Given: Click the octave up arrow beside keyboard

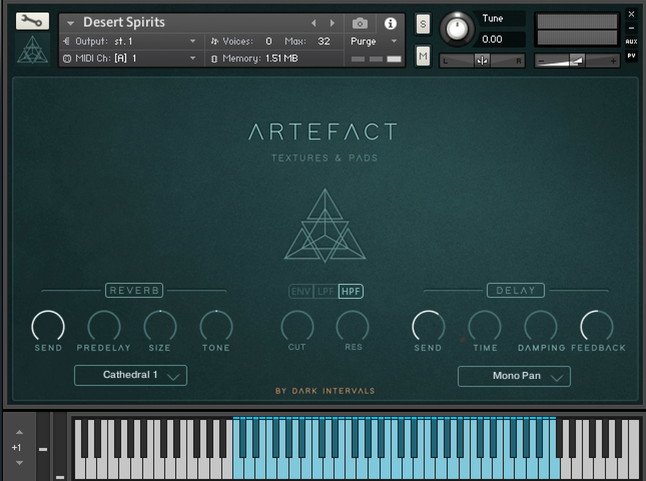Looking at the screenshot, I should (17, 432).
